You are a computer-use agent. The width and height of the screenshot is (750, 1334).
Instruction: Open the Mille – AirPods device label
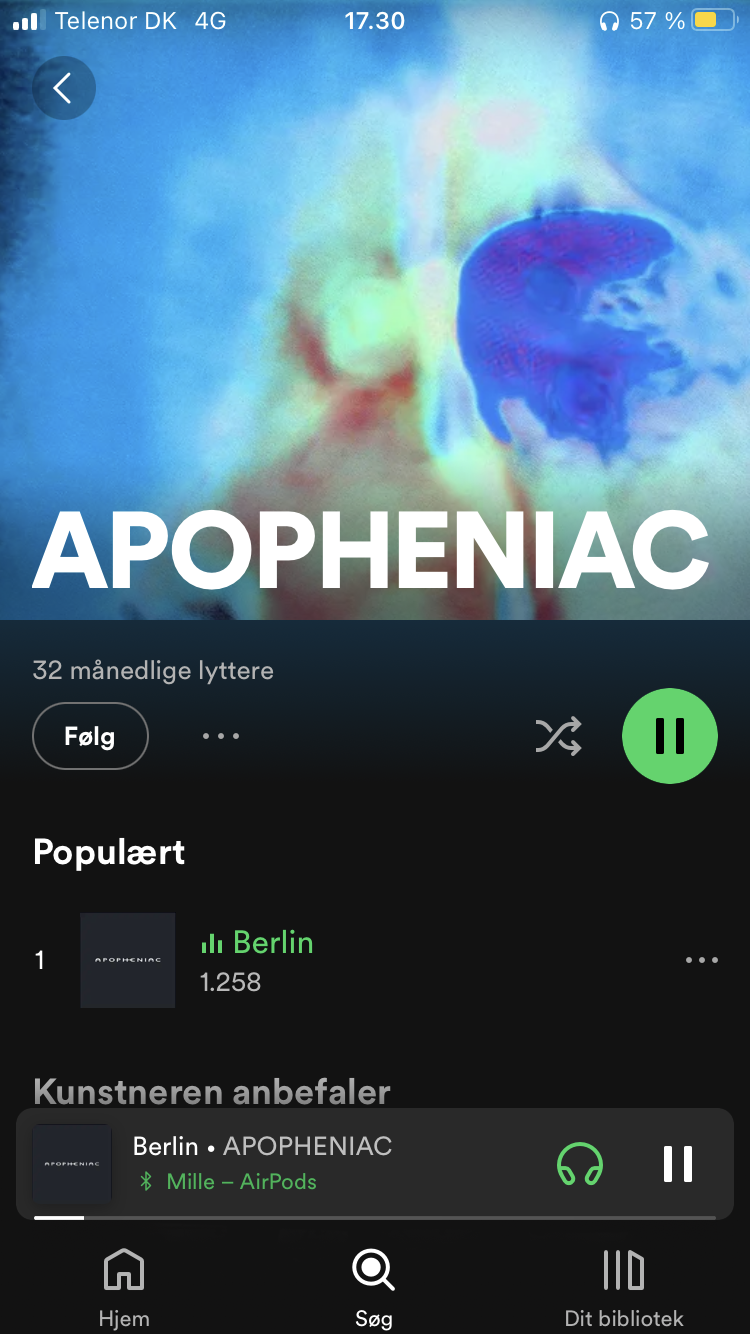tap(241, 1182)
